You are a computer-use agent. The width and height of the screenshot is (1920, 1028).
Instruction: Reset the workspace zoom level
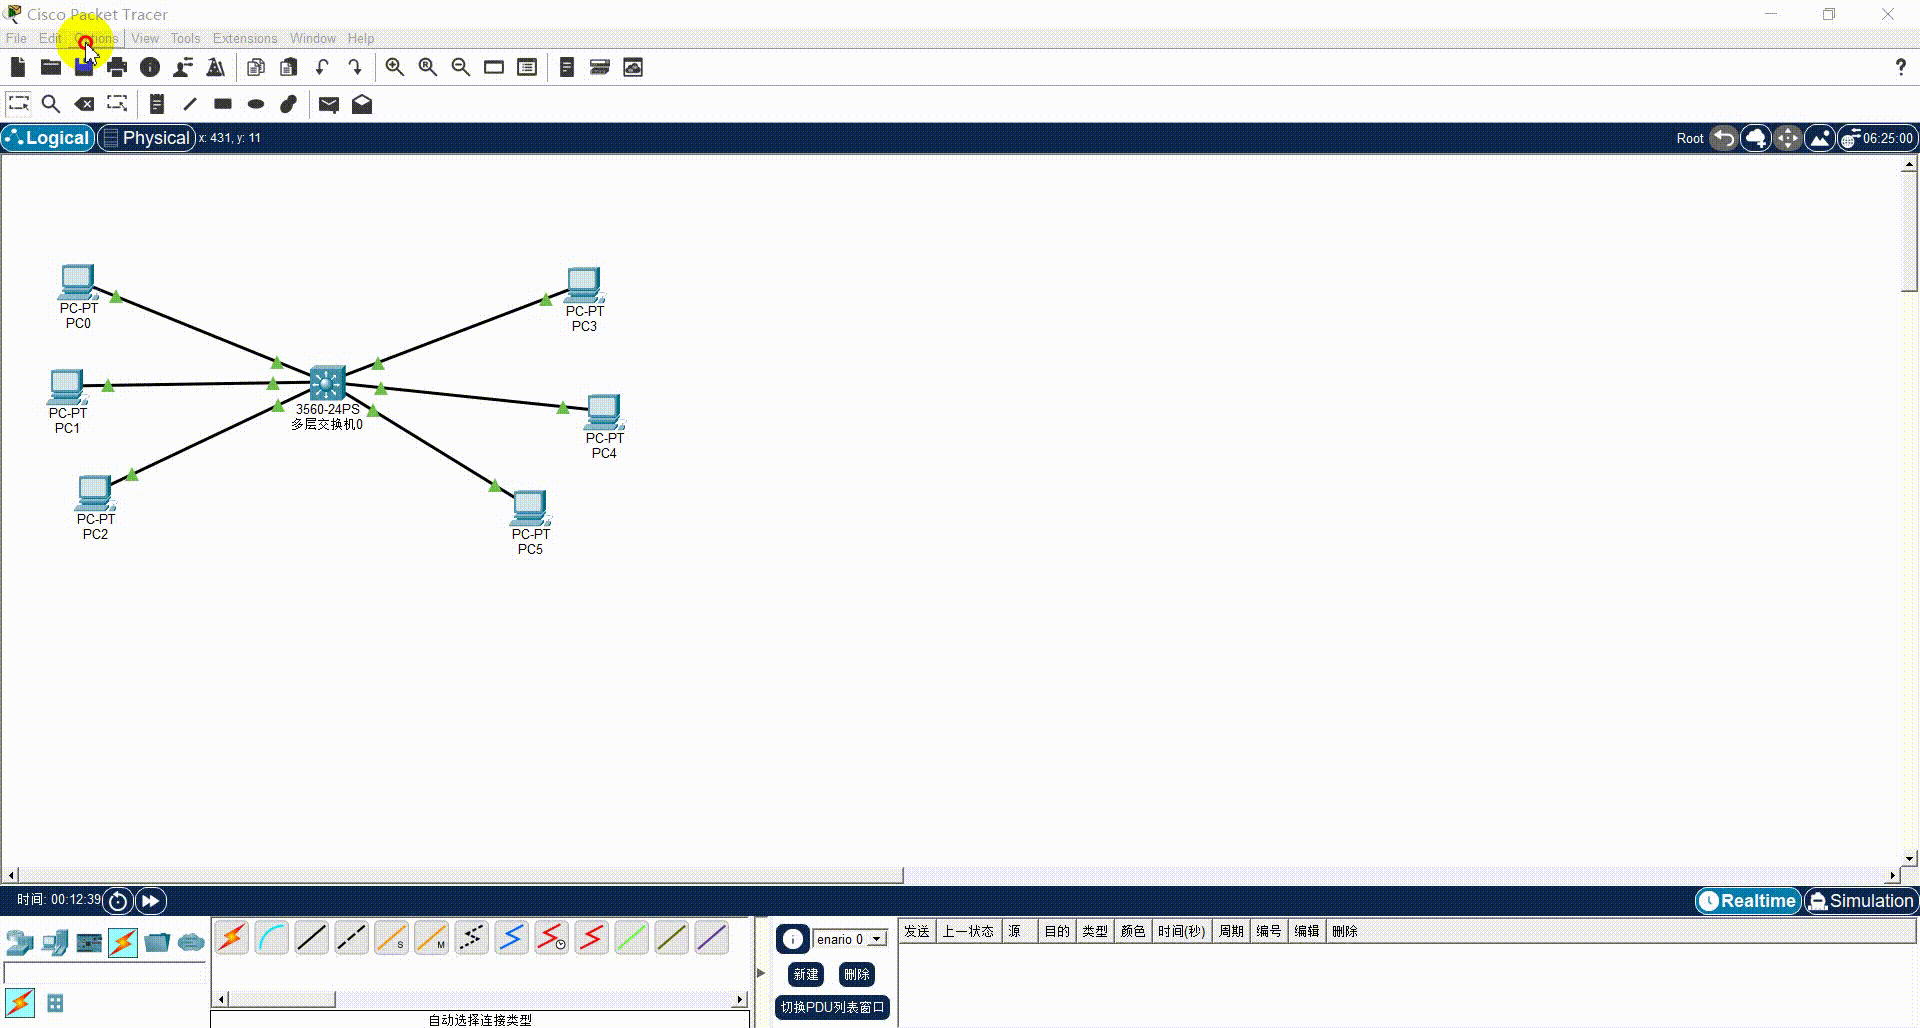(x=428, y=67)
